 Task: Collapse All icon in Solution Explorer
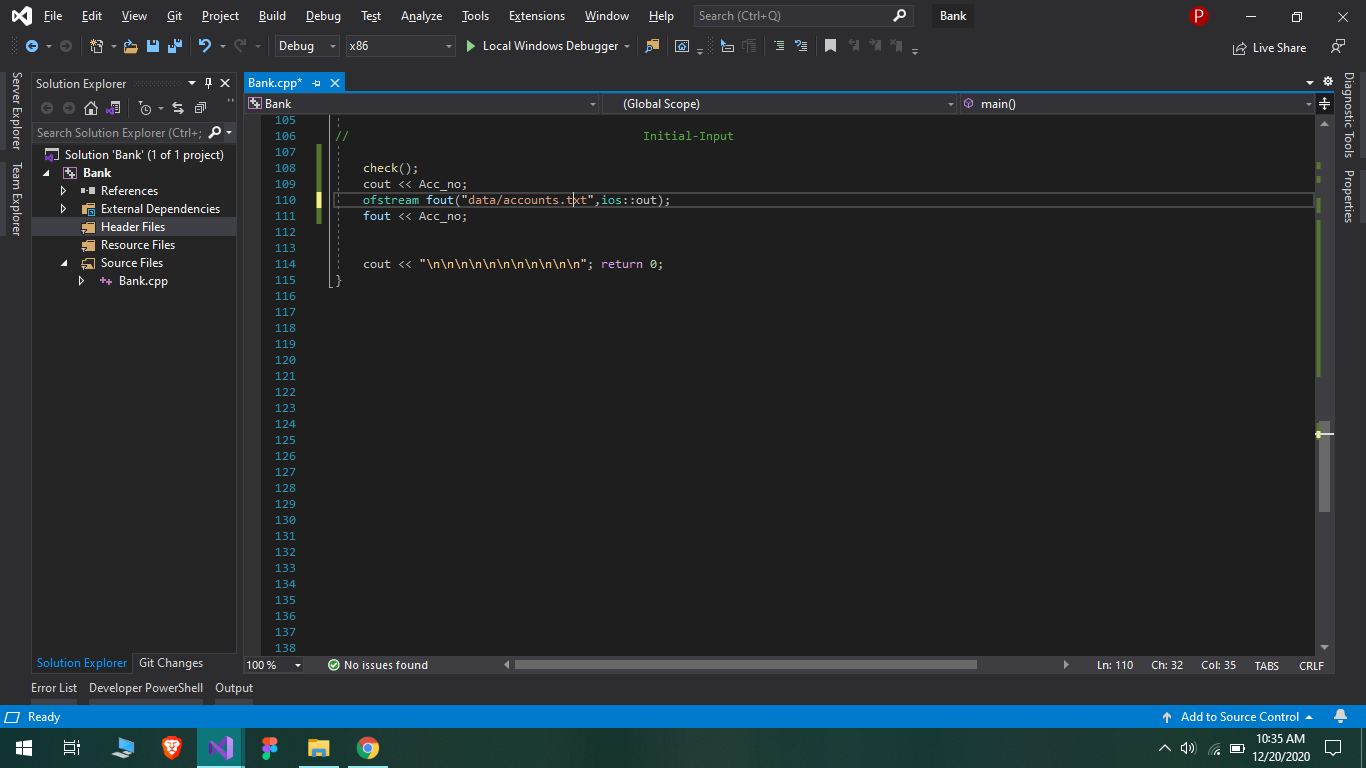coord(200,108)
